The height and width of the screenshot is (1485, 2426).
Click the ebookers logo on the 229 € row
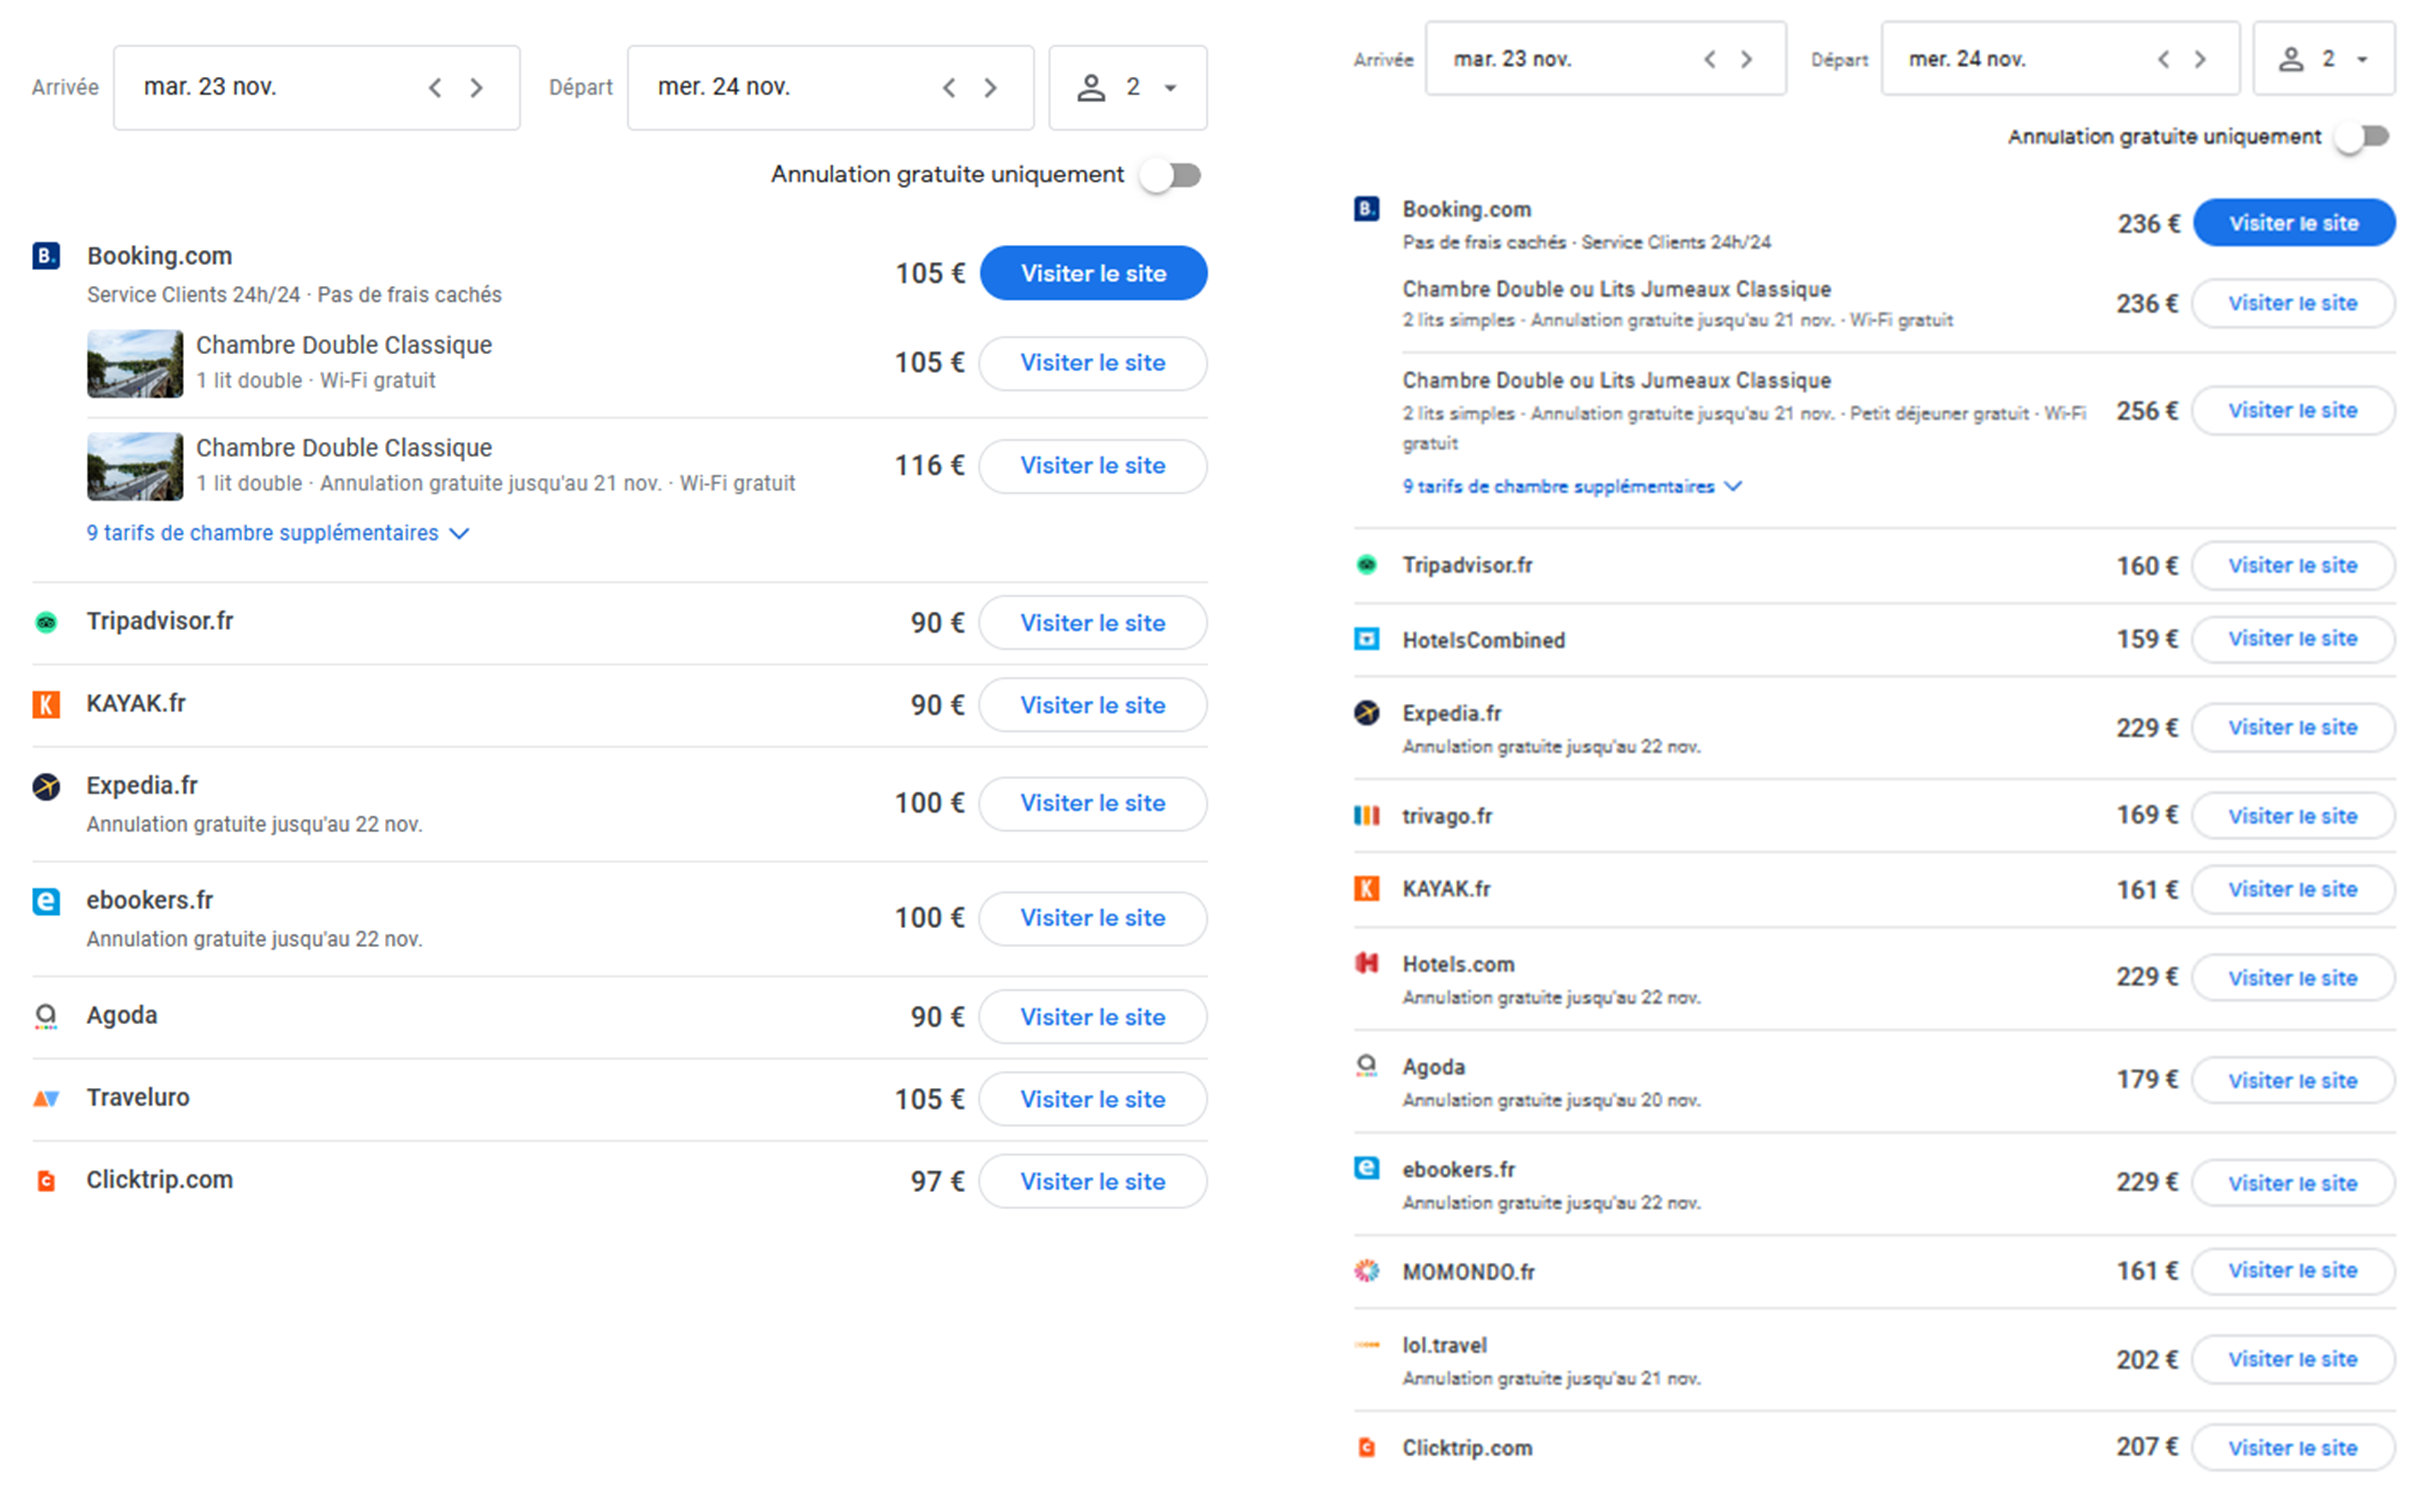point(1367,1169)
